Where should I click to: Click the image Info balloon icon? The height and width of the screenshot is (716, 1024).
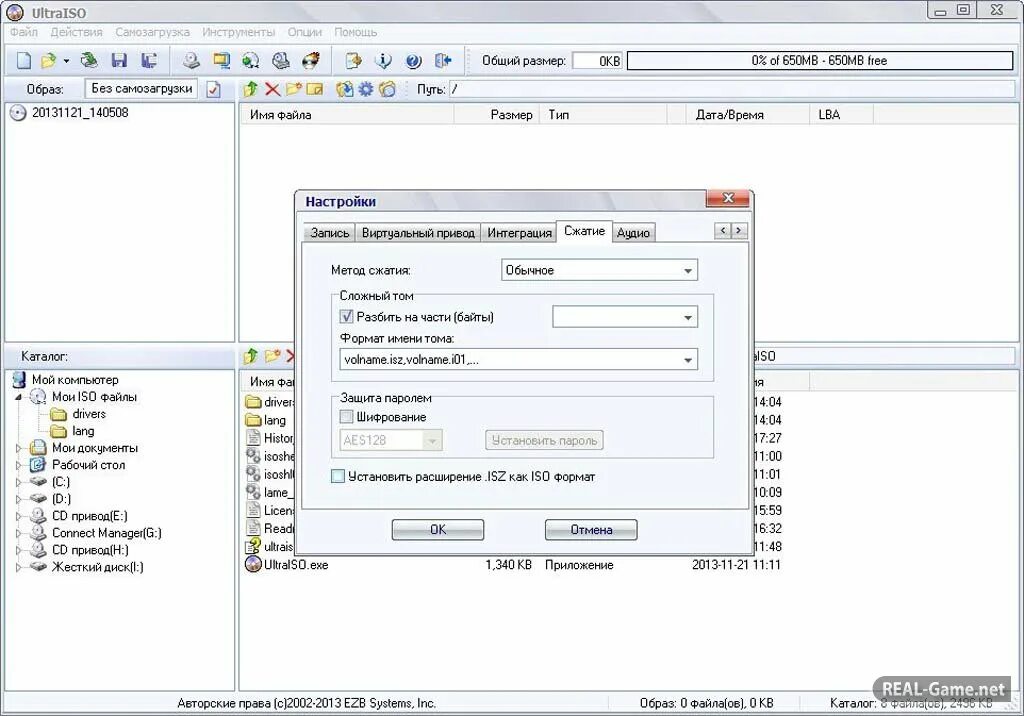(x=383, y=61)
